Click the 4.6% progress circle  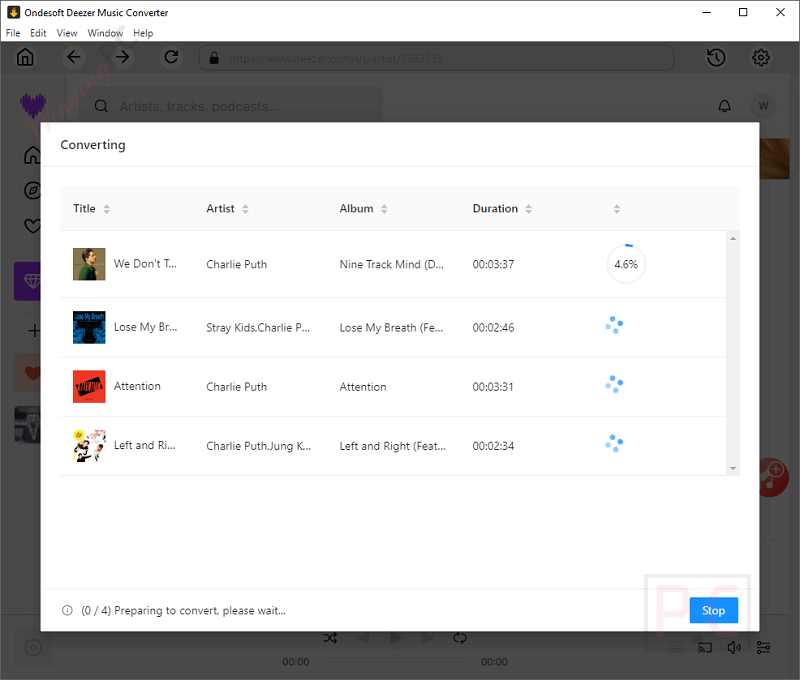click(626, 264)
